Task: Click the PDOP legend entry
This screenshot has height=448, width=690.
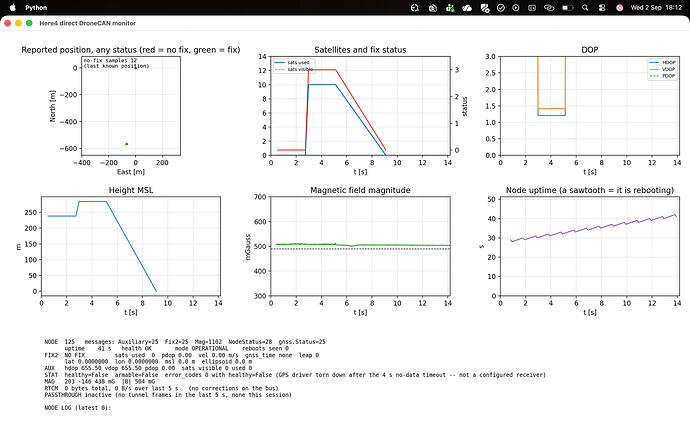Action: [x=662, y=76]
